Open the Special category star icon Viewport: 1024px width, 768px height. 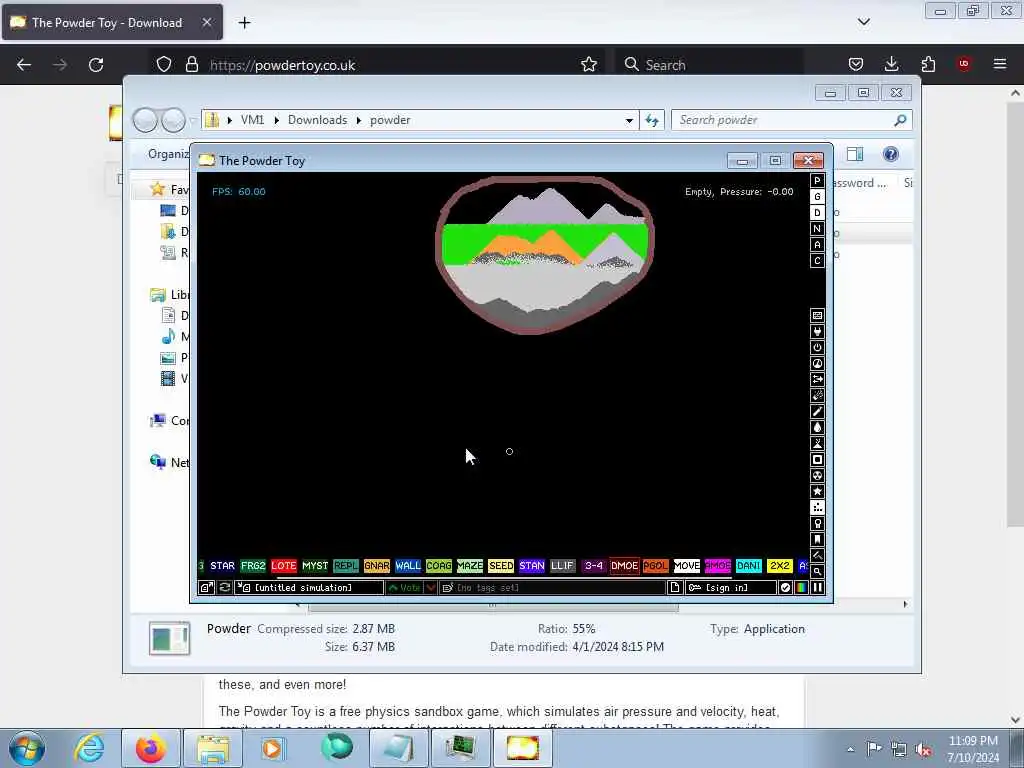tap(817, 492)
